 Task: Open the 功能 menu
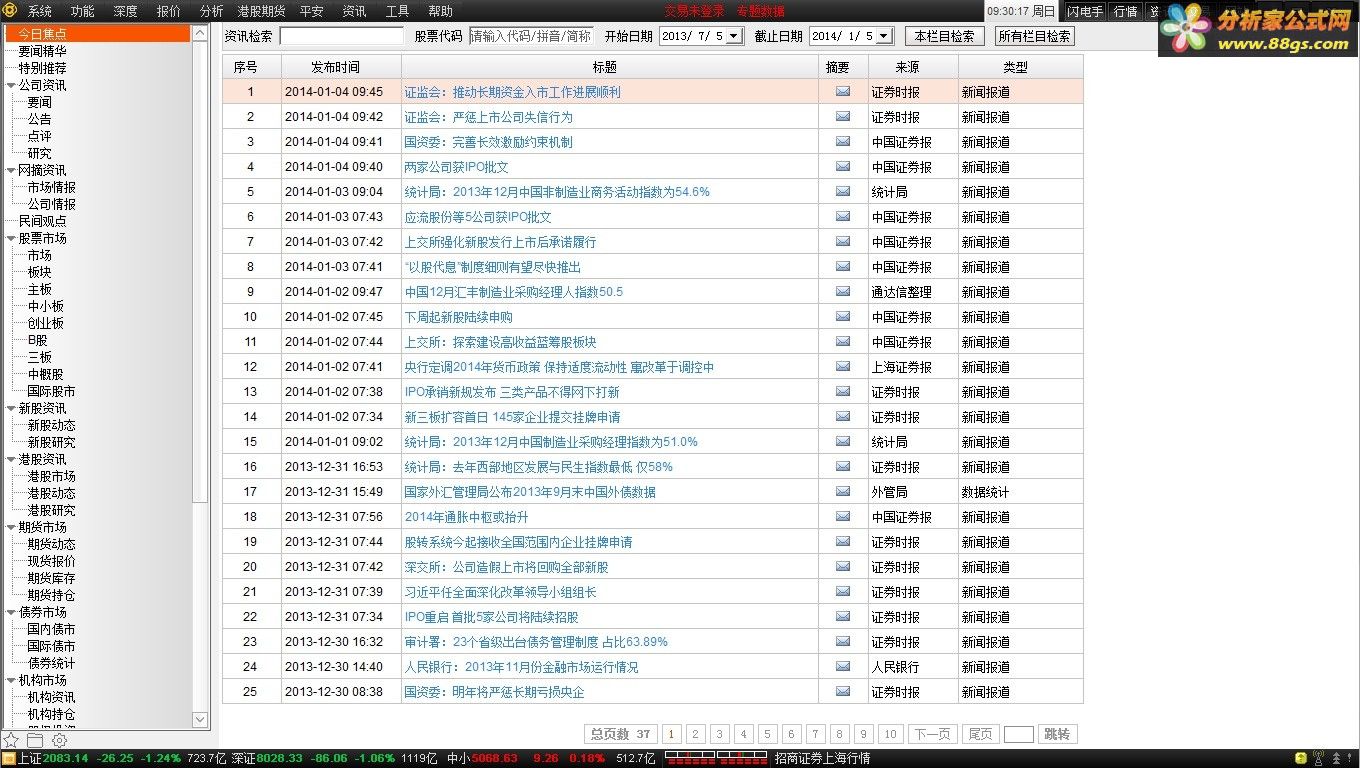(83, 11)
